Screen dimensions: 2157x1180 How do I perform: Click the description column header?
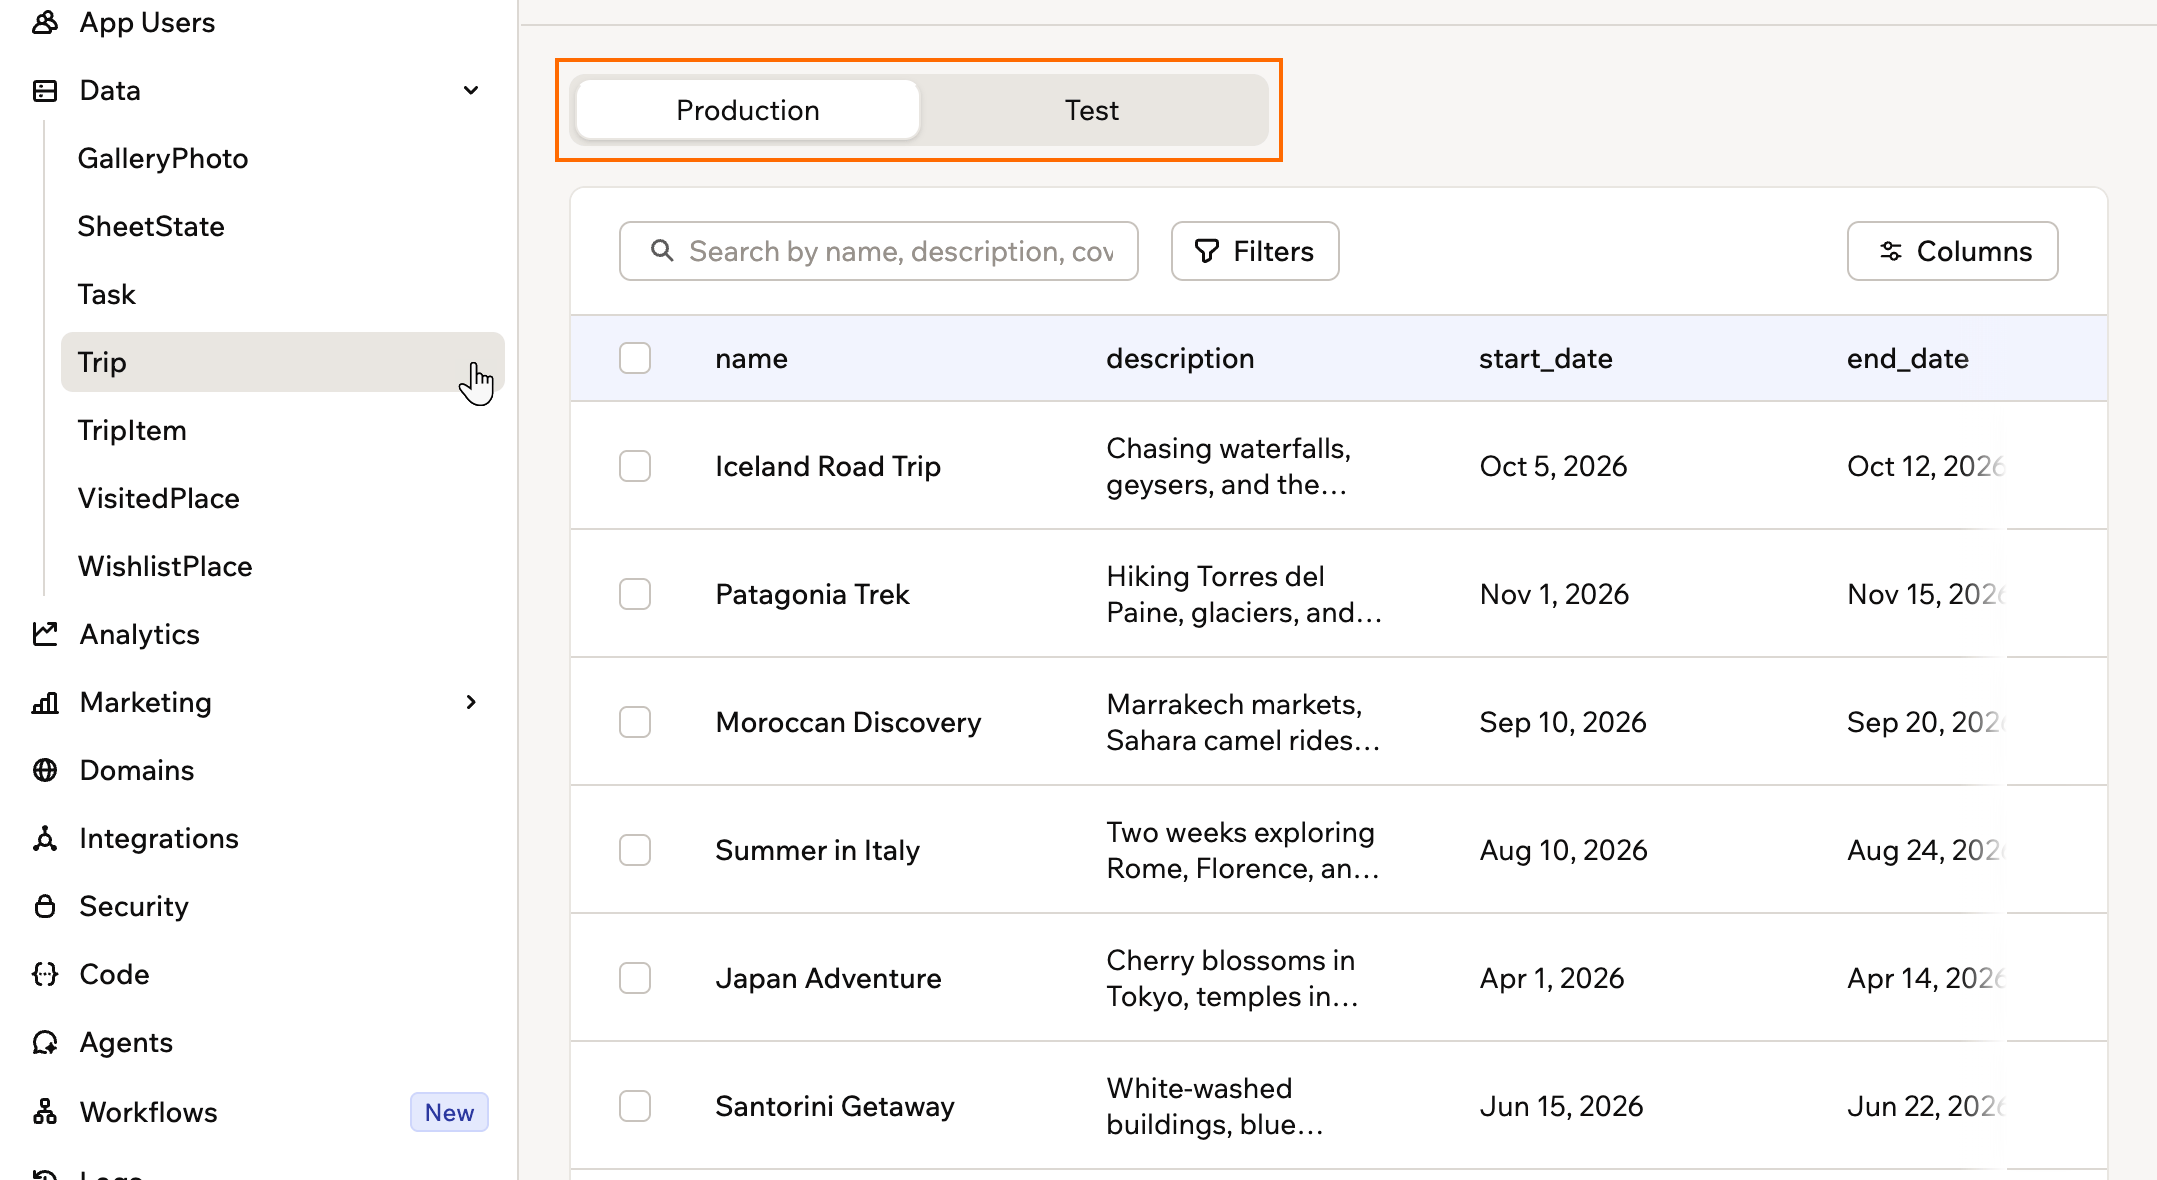click(x=1180, y=358)
